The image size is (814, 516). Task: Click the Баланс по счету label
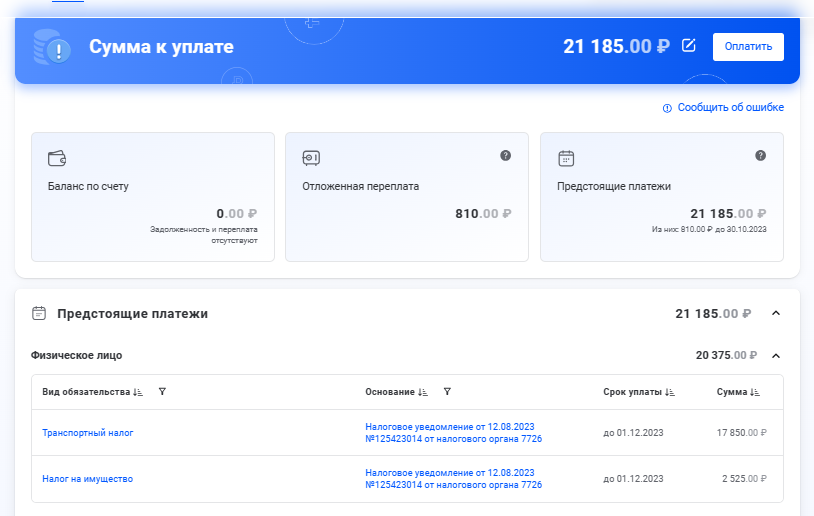tap(88, 186)
